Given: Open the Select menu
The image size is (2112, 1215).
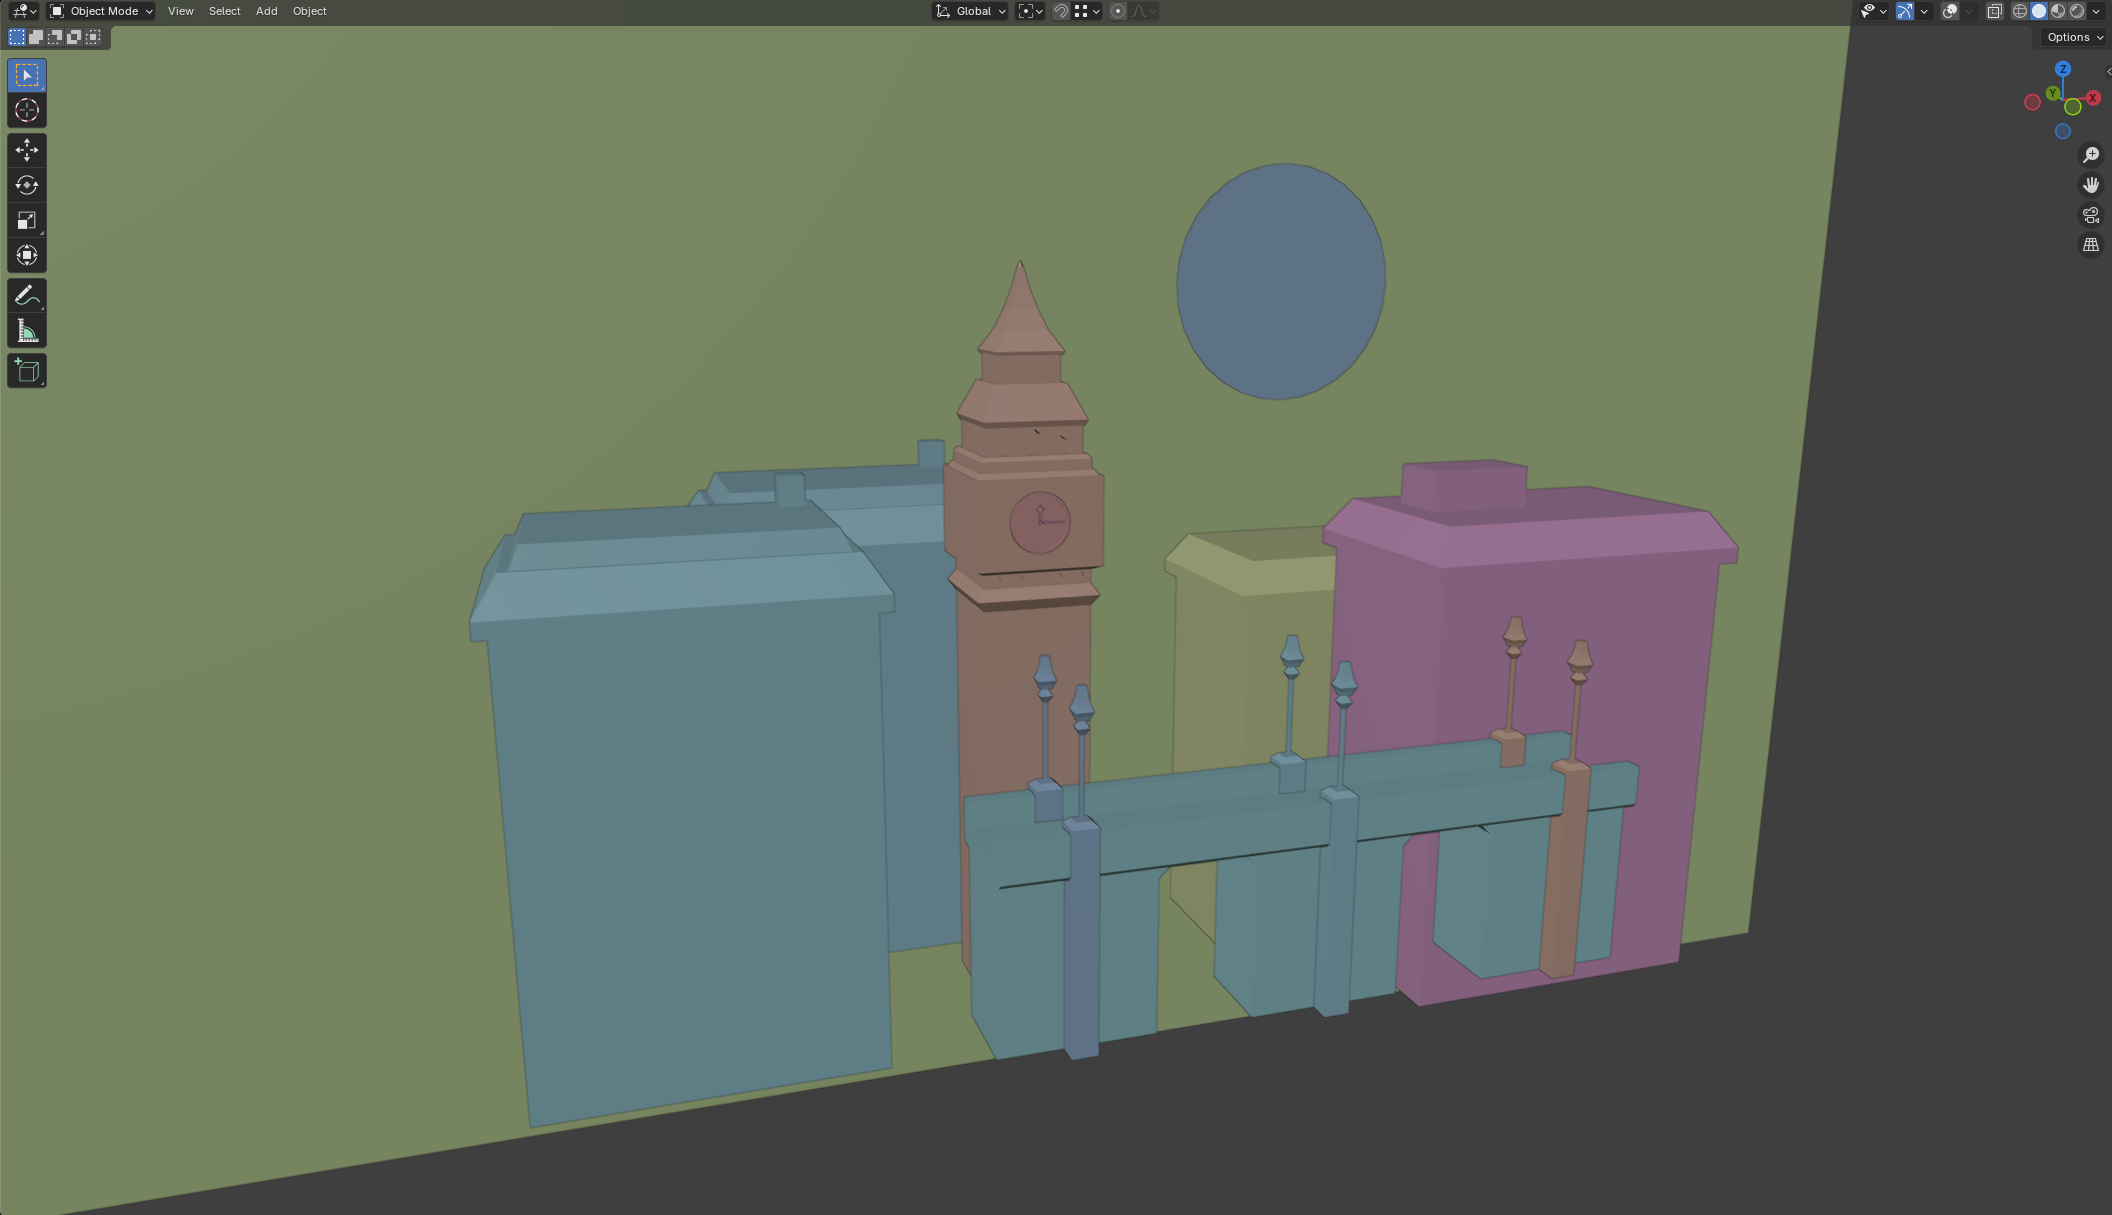Looking at the screenshot, I should pos(224,11).
